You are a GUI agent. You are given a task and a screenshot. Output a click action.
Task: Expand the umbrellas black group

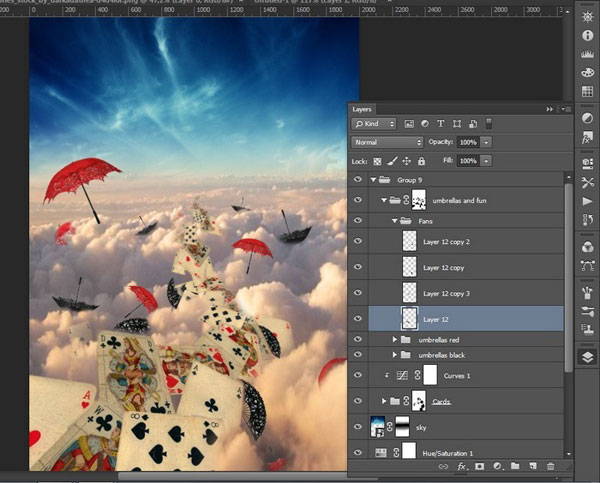click(395, 355)
